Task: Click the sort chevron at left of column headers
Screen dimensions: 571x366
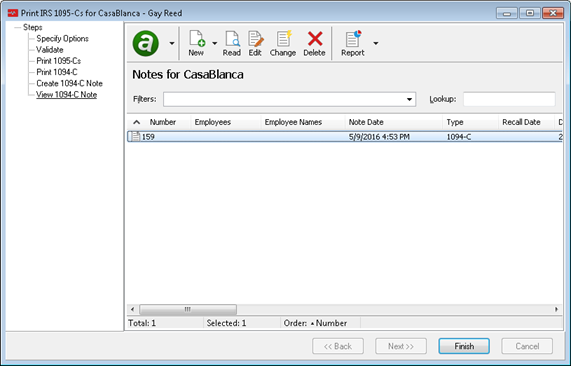Action: pyautogui.click(x=137, y=122)
